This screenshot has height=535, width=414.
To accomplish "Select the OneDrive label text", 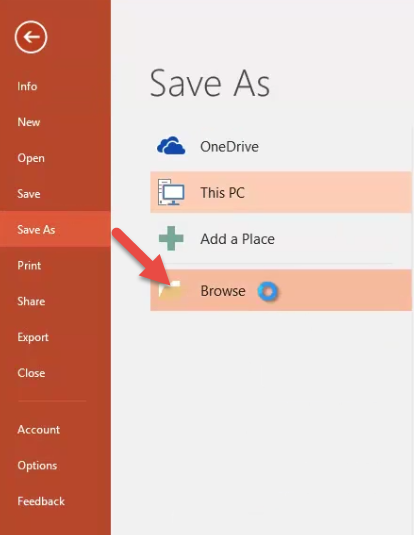I will click(x=229, y=147).
